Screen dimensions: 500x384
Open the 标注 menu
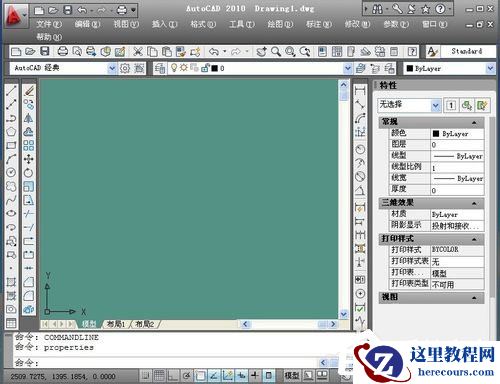click(x=319, y=24)
